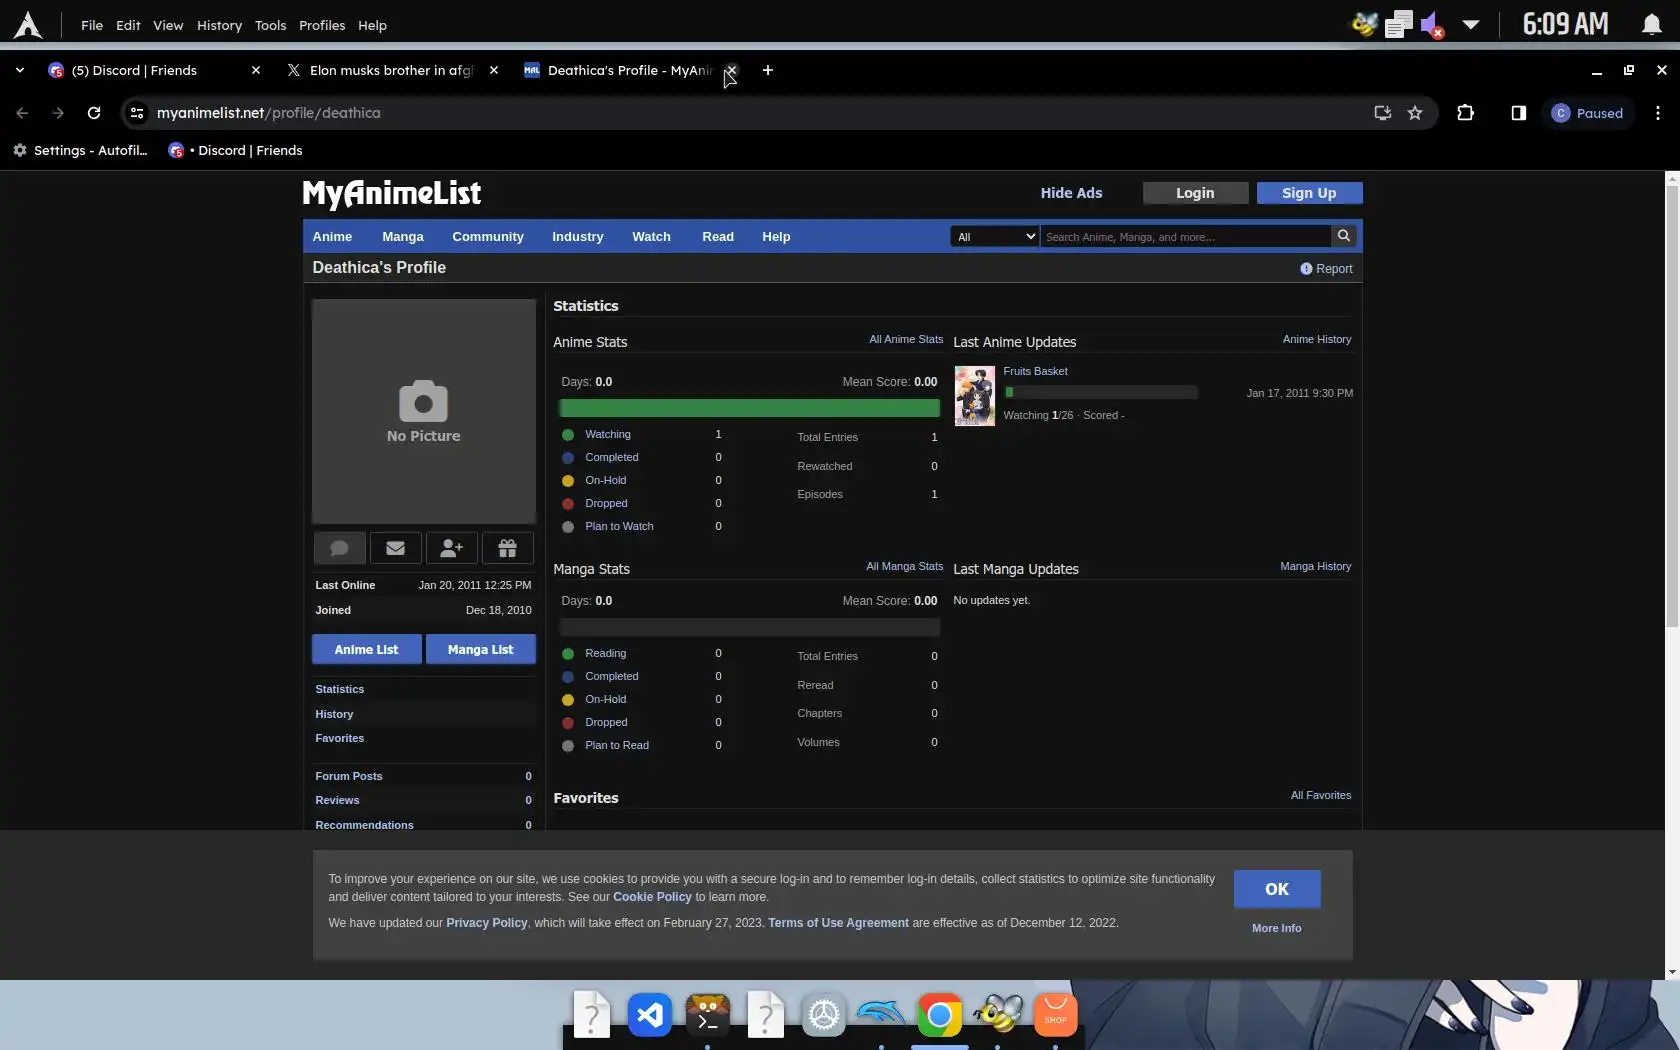This screenshot has height=1050, width=1680.
Task: Click the gift icon under profile picture
Action: point(507,548)
